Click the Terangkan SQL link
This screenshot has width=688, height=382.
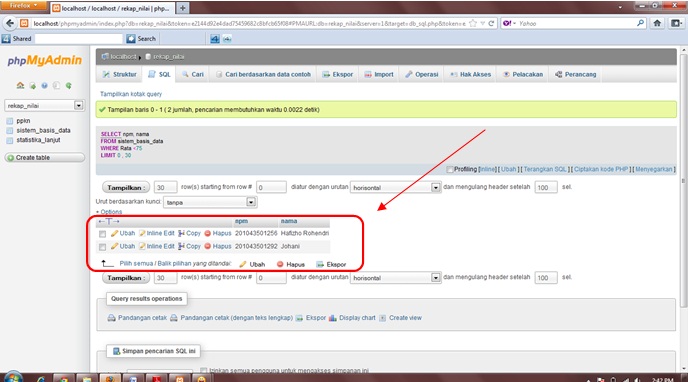pos(545,169)
